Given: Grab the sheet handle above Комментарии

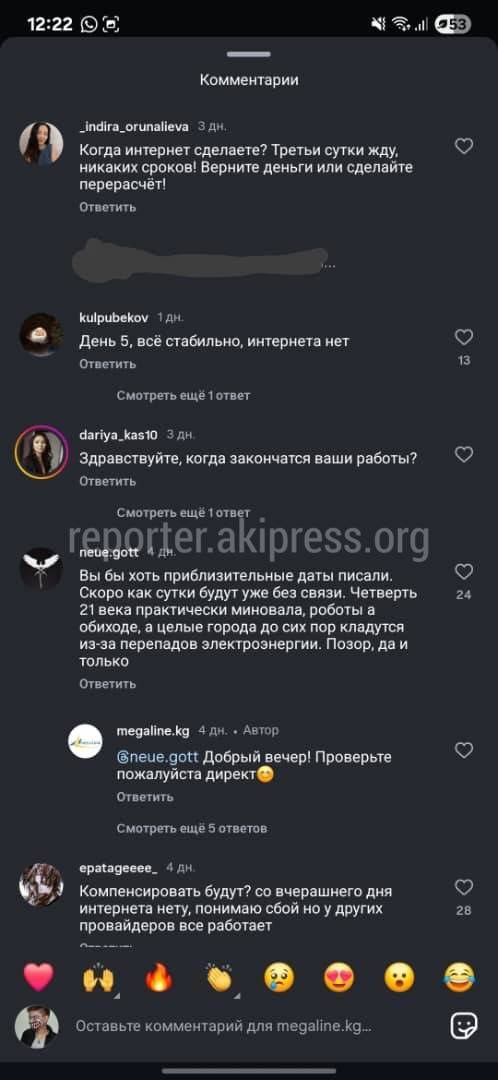Looking at the screenshot, I should [249, 54].
